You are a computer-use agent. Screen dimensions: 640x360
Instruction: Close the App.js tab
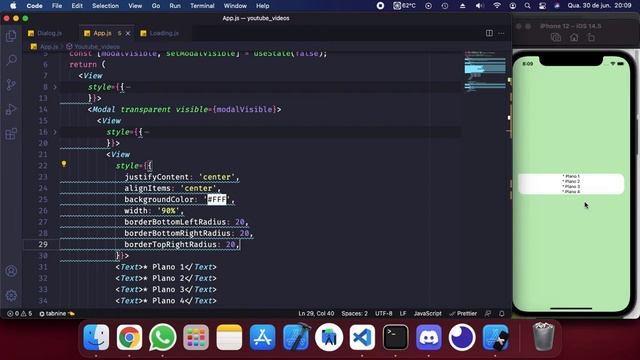(x=128, y=33)
